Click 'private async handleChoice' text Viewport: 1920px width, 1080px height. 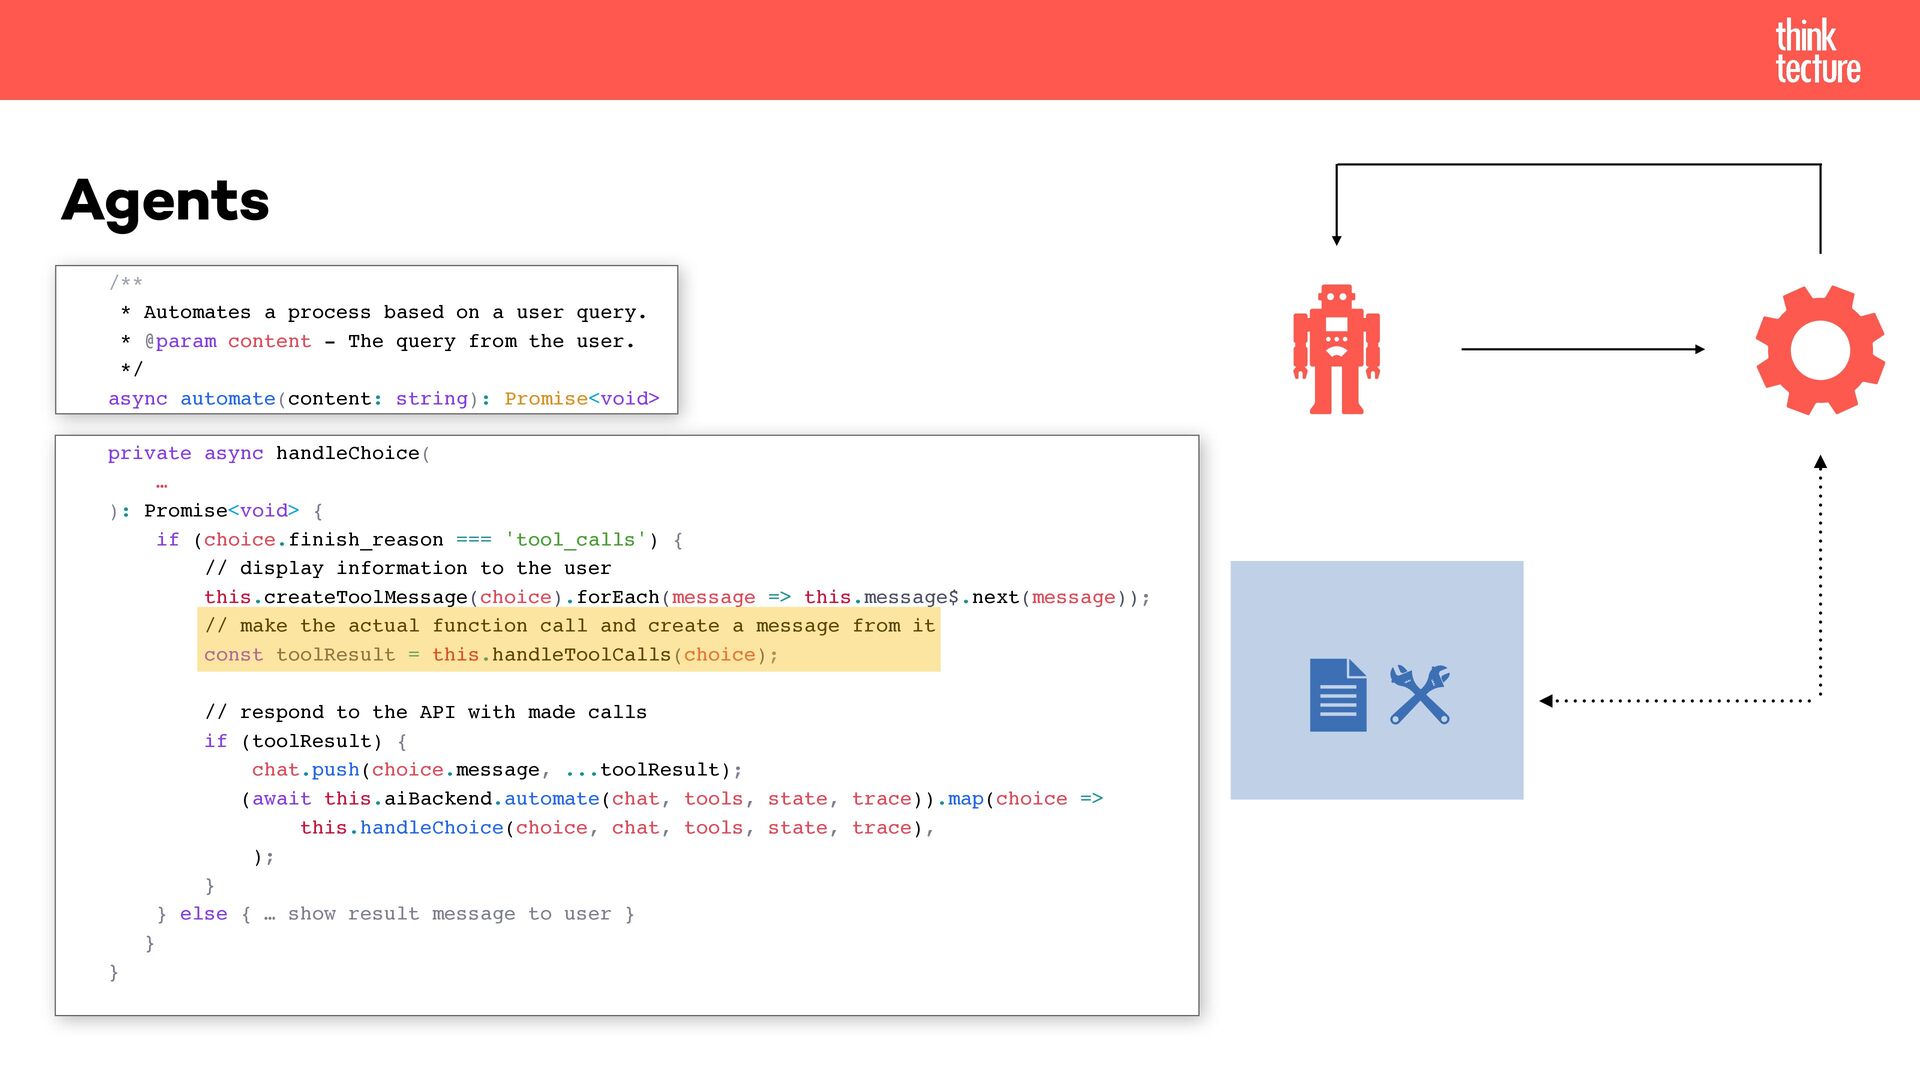[264, 454]
